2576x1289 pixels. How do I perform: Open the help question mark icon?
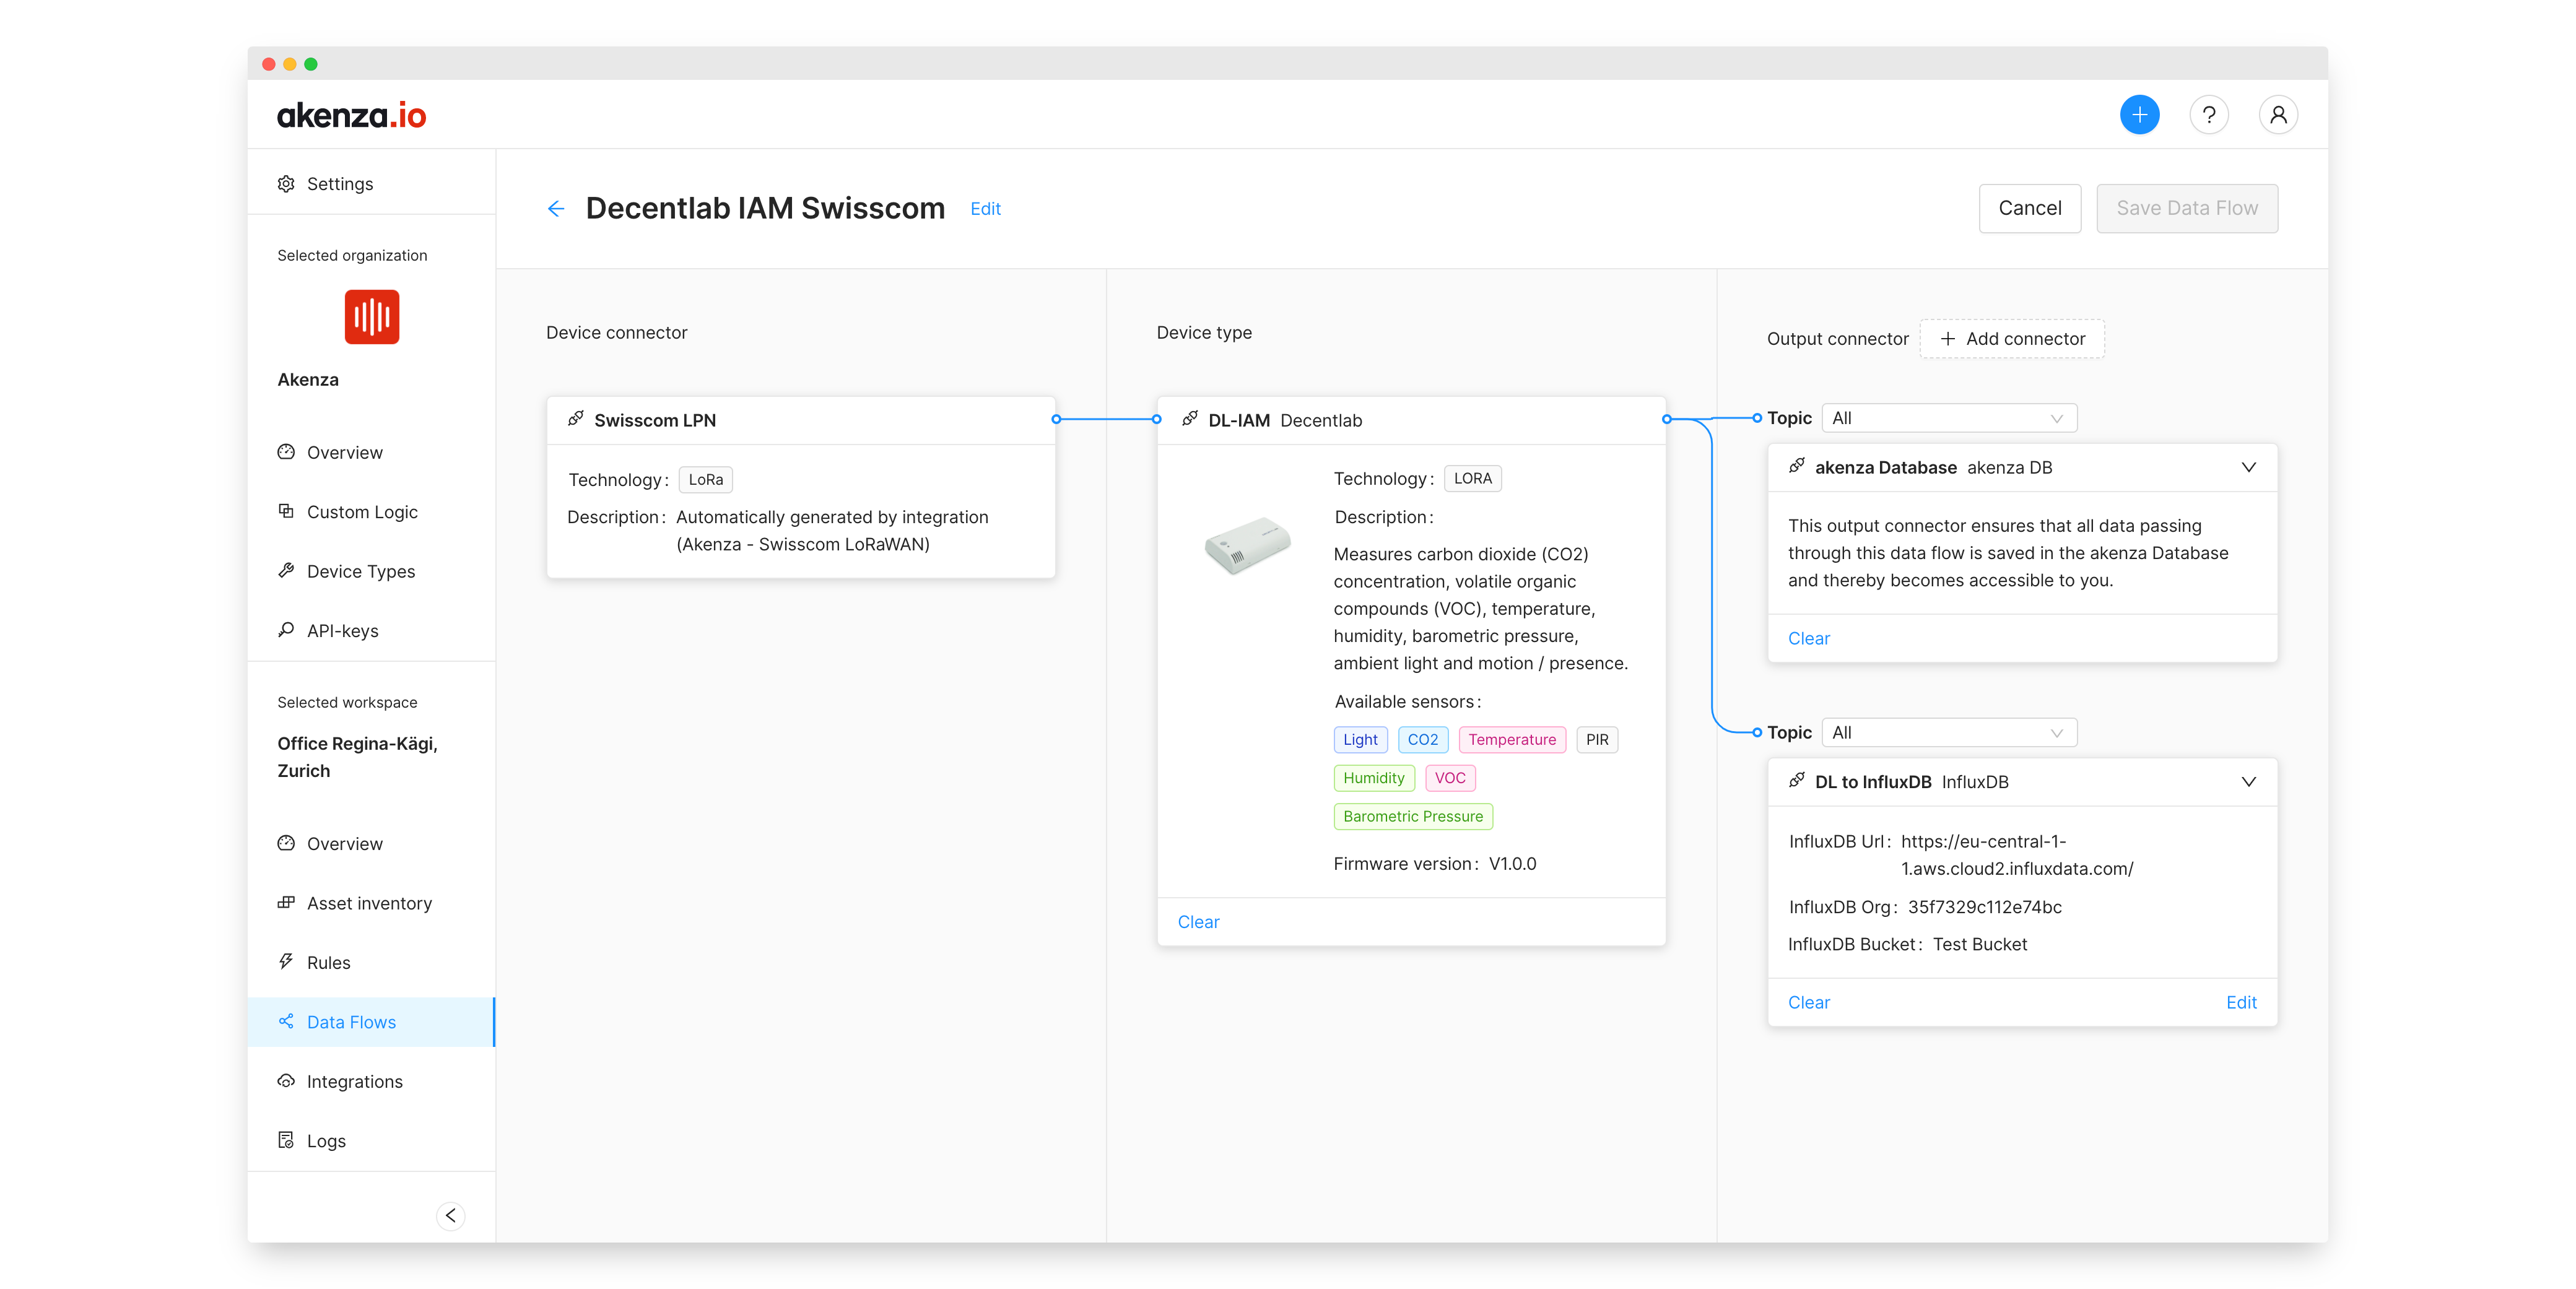pyautogui.click(x=2208, y=115)
